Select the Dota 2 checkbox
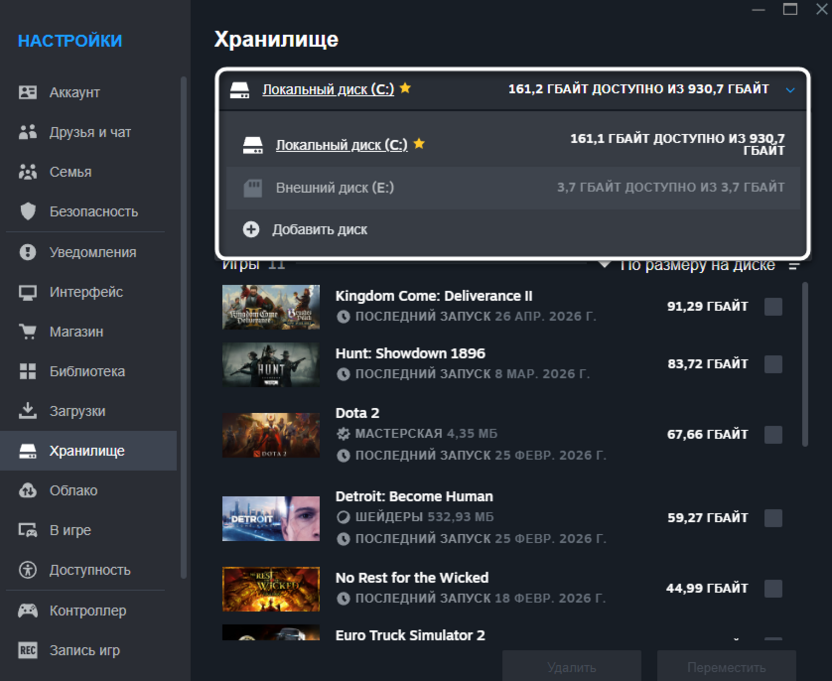 coord(773,434)
